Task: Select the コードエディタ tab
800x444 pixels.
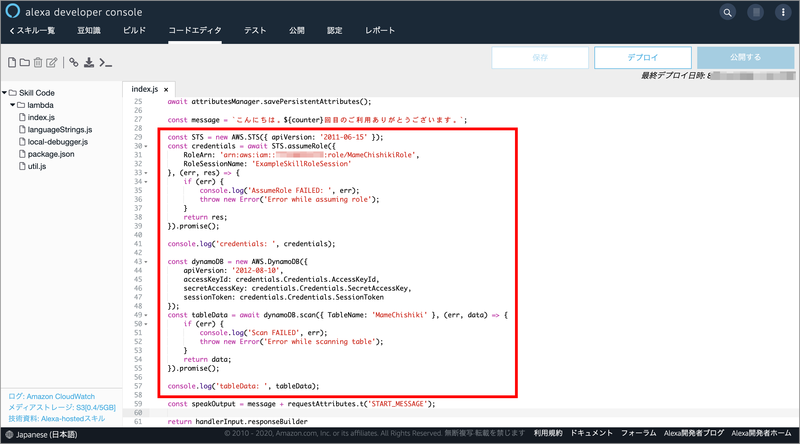Action: [195, 31]
